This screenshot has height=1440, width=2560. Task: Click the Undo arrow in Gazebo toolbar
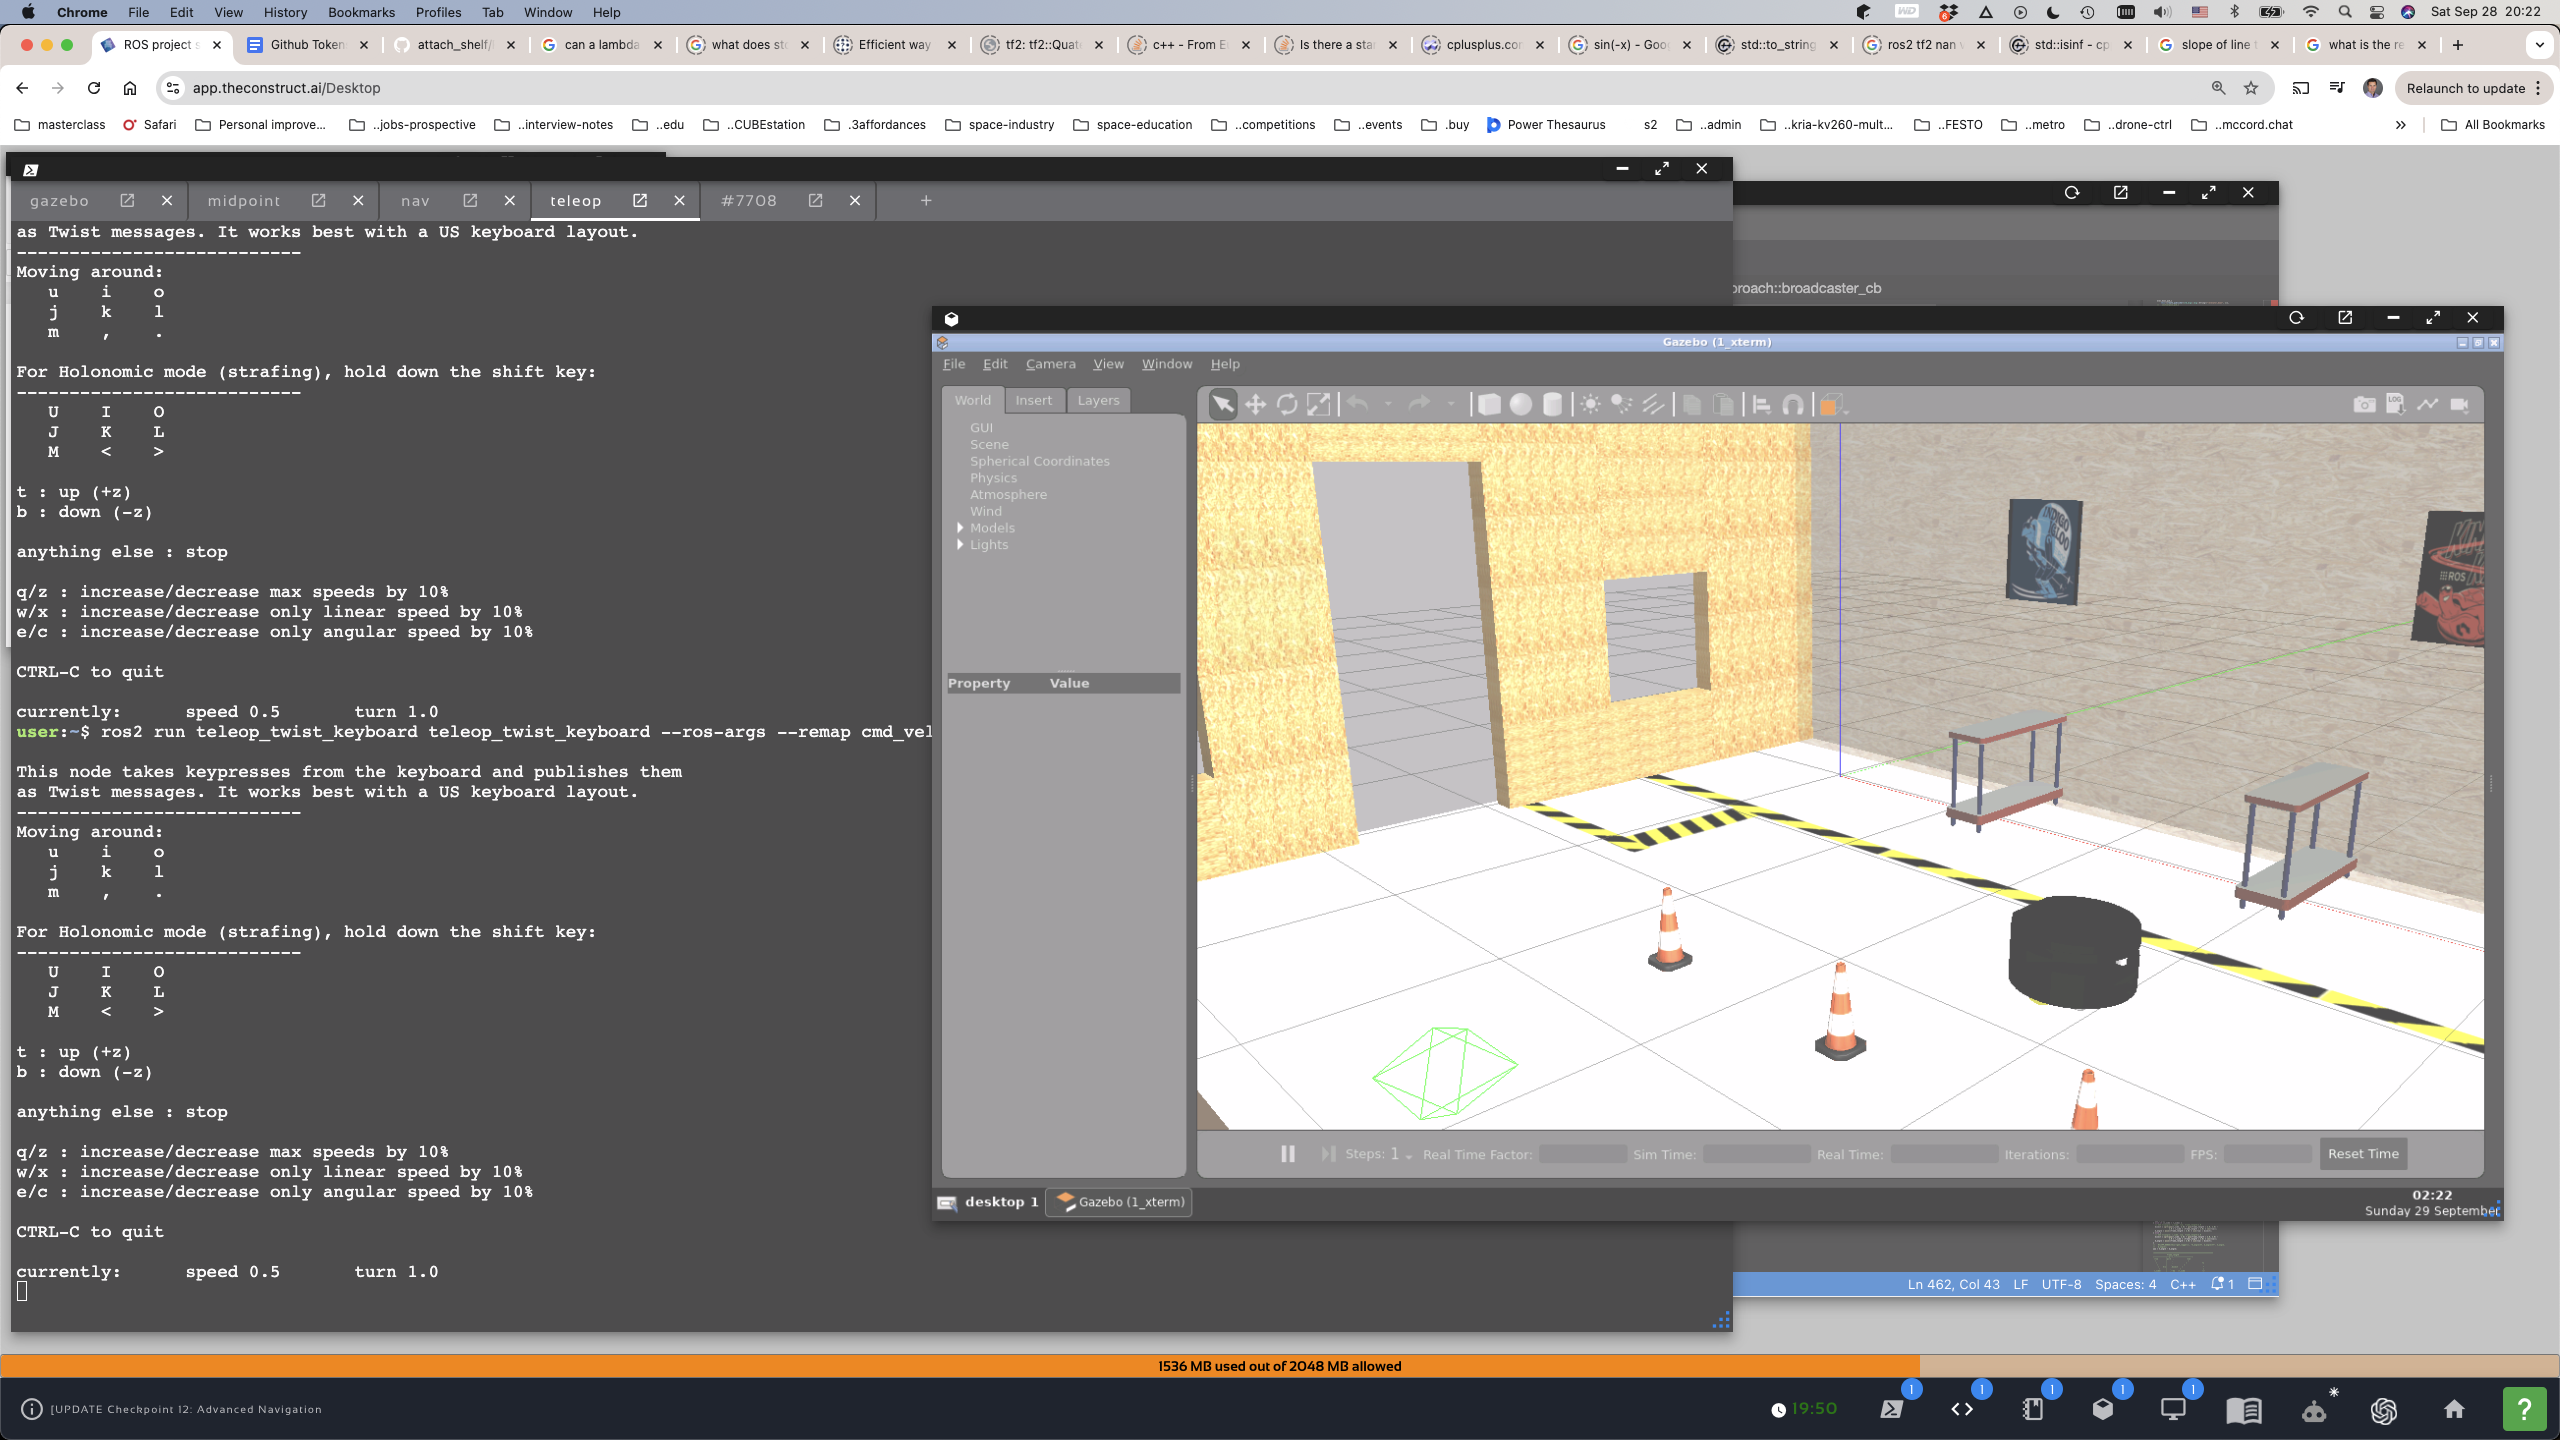click(1357, 404)
